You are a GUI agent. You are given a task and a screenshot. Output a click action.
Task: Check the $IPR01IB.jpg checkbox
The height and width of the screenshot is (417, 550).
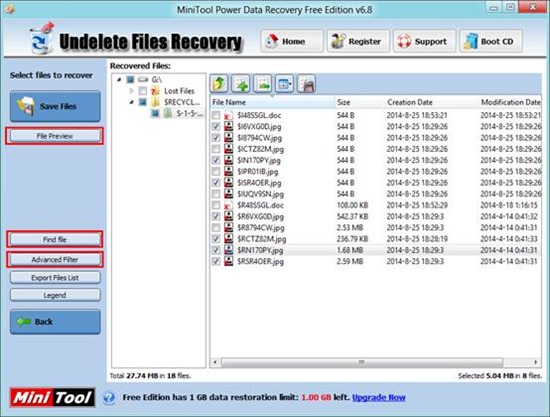[x=216, y=171]
